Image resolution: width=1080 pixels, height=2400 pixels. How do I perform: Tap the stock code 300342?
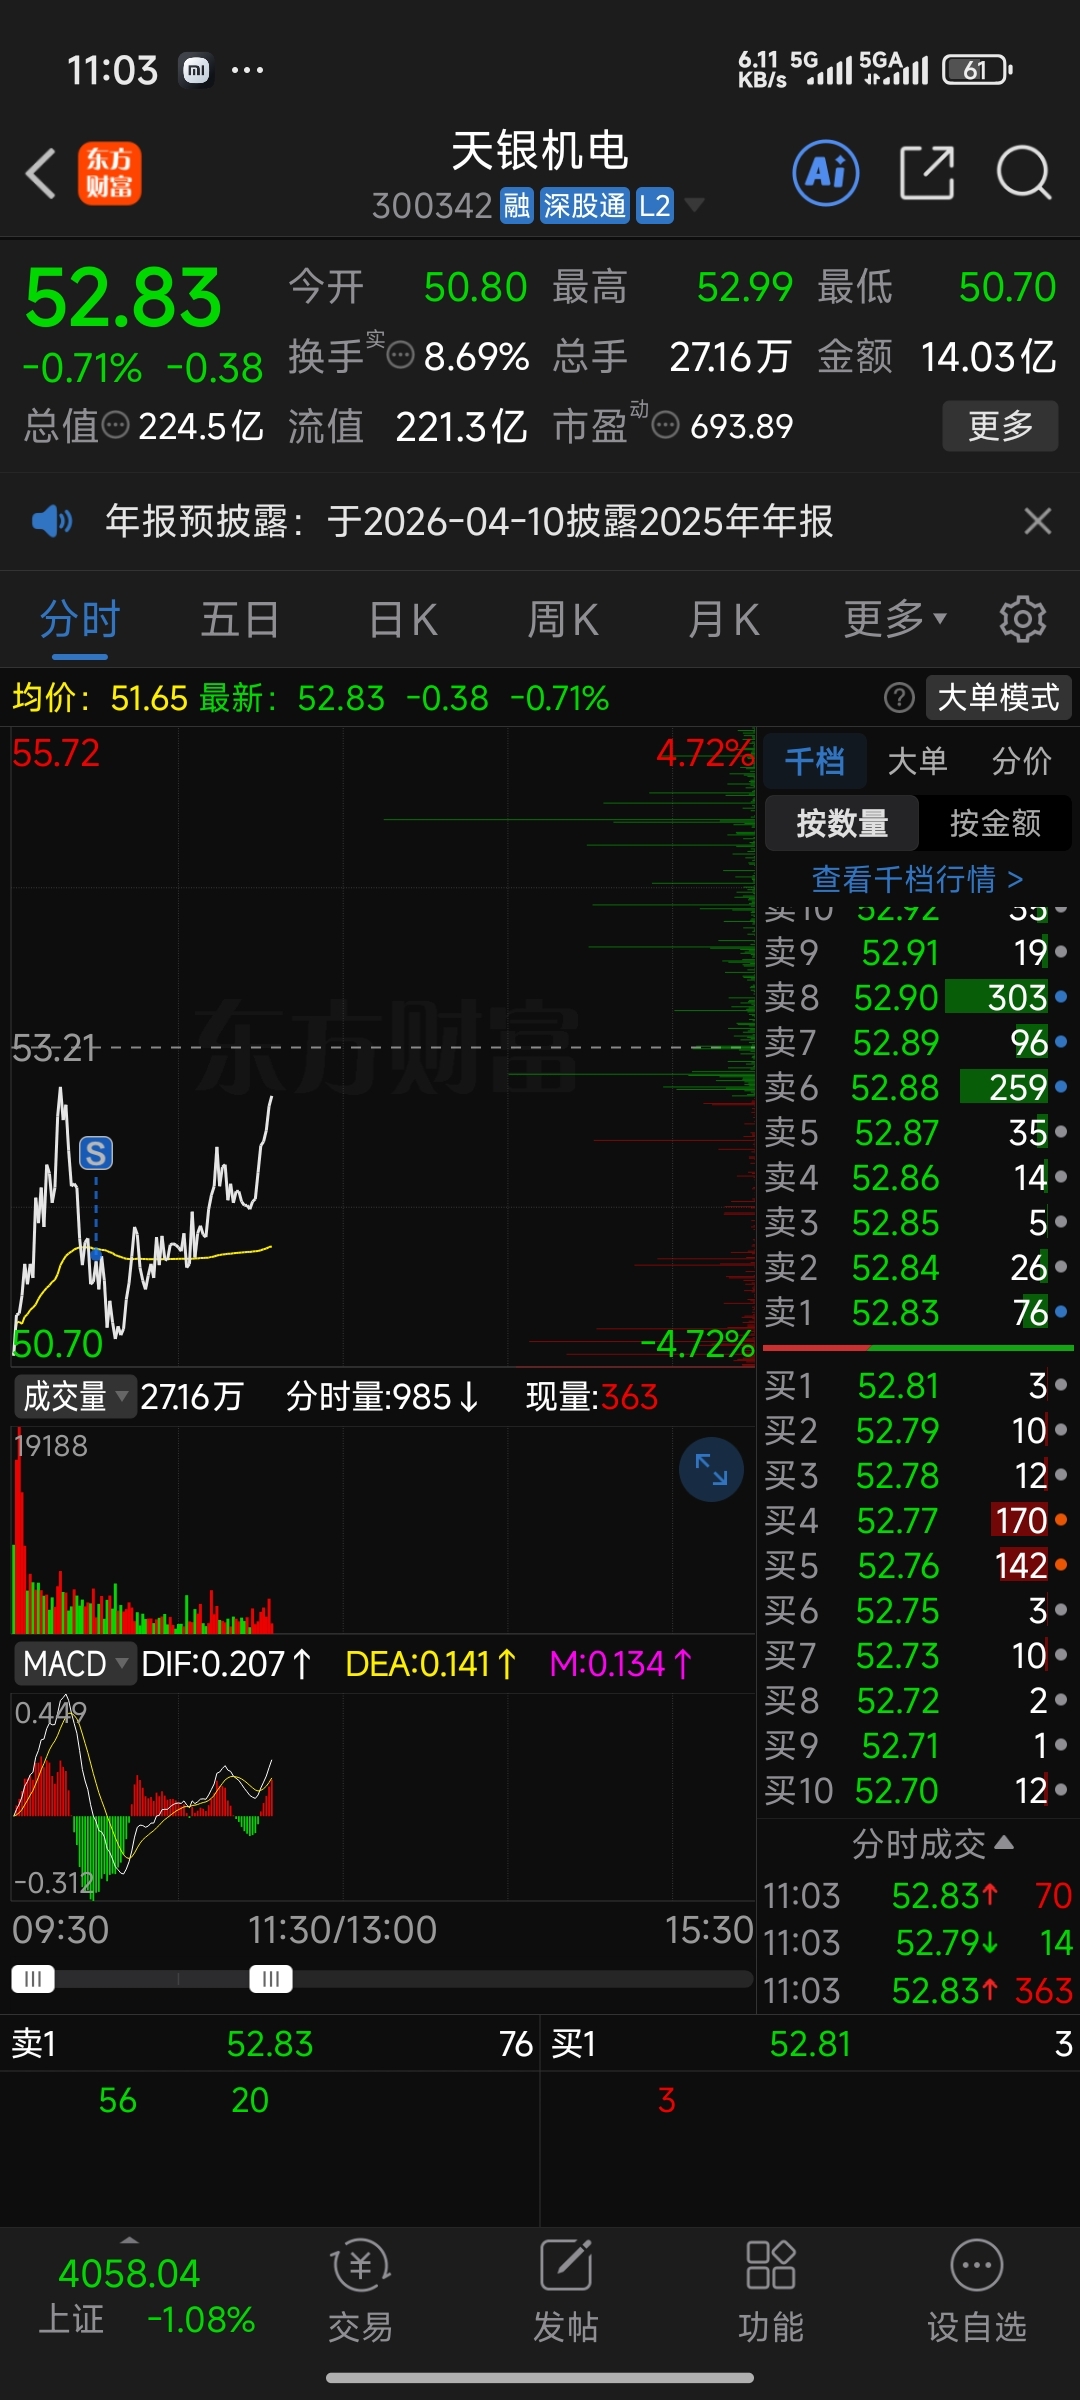pos(432,206)
